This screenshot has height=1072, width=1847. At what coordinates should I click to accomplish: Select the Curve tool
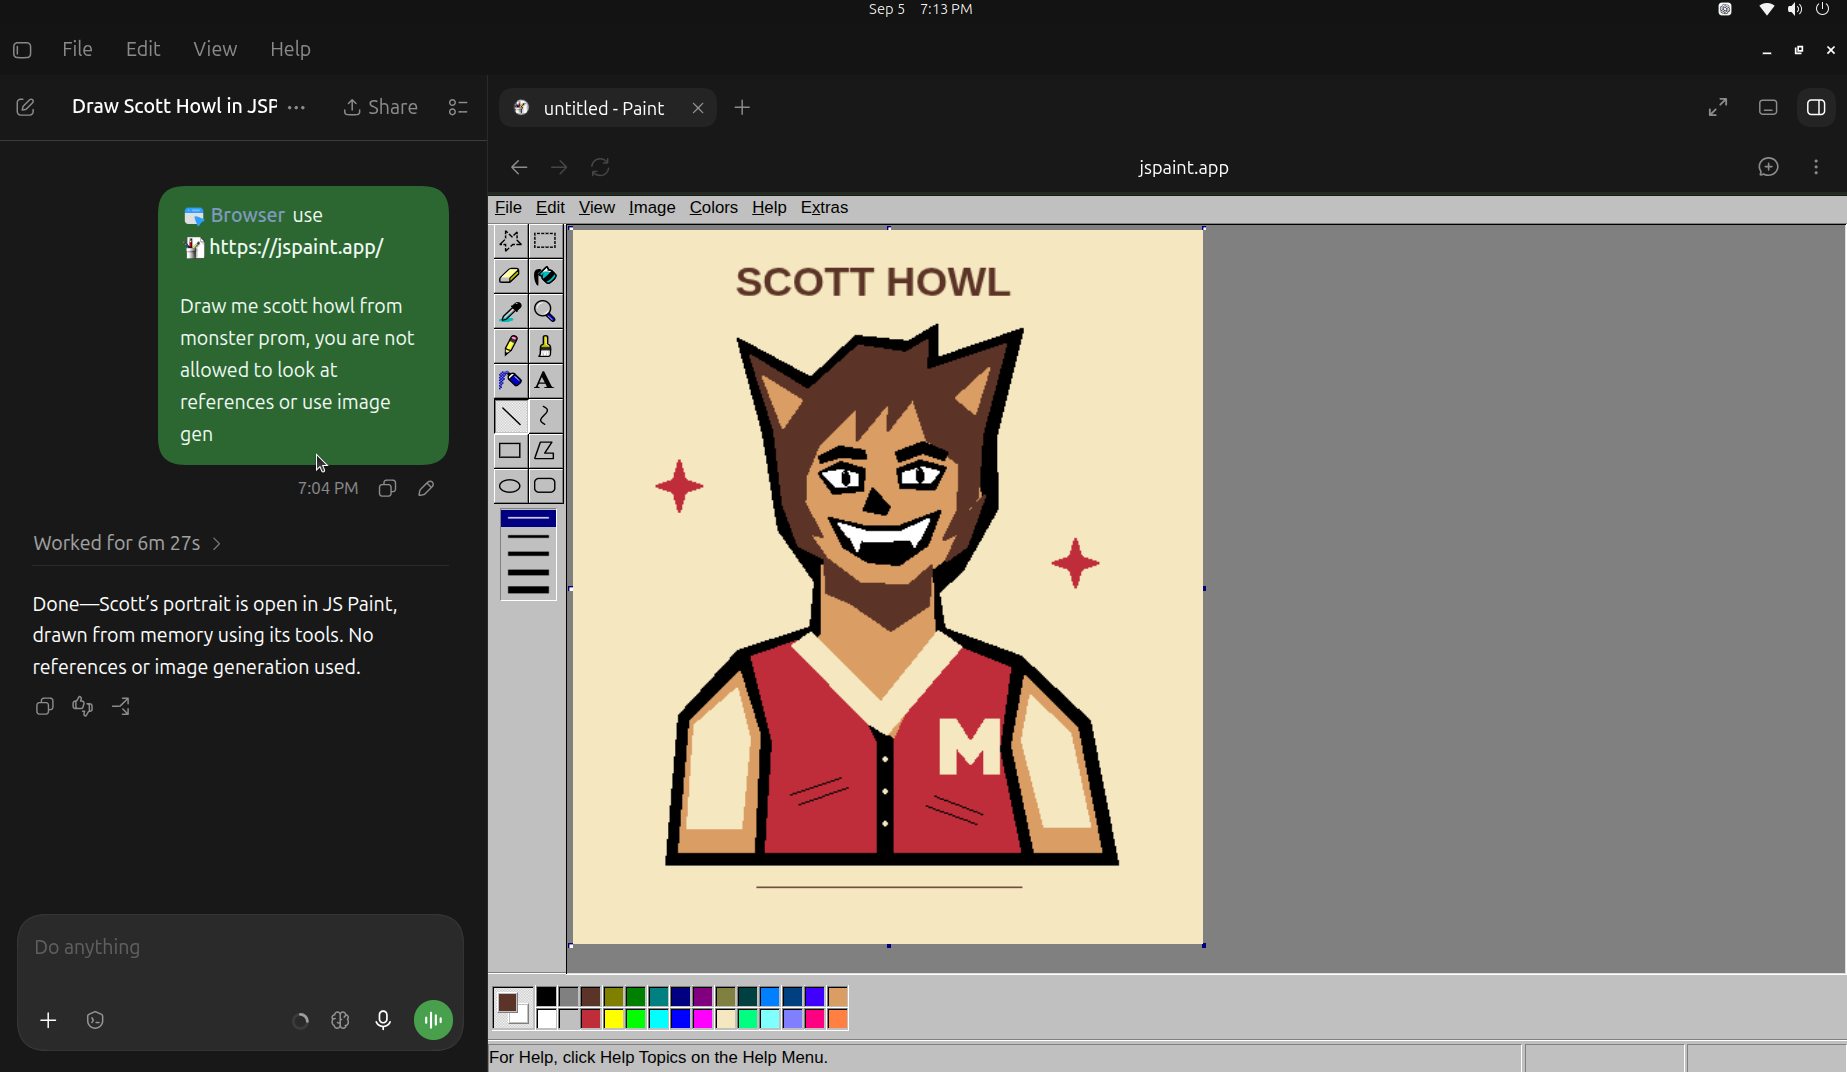coord(545,416)
